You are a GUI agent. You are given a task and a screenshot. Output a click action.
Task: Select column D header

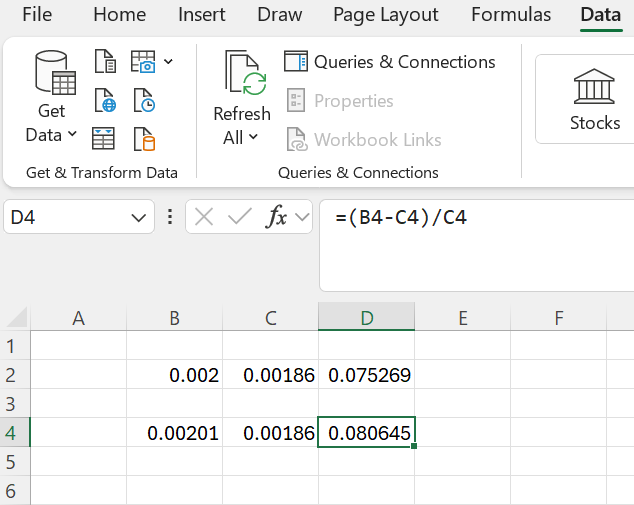pos(367,318)
